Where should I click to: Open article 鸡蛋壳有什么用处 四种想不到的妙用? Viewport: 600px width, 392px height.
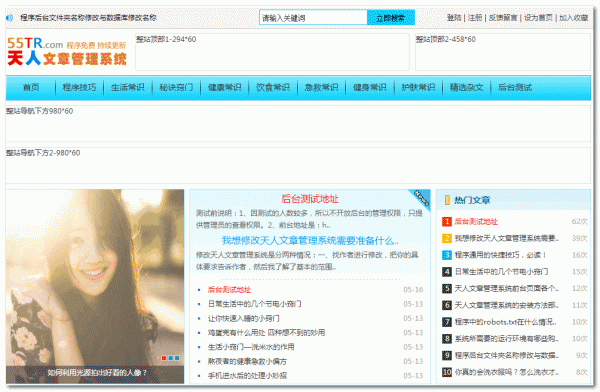tap(266, 333)
